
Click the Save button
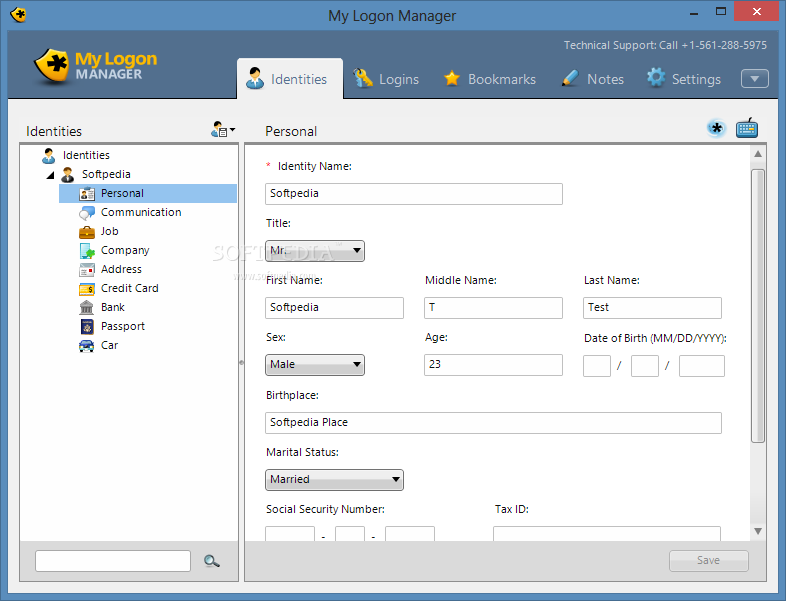pyautogui.click(x=708, y=561)
